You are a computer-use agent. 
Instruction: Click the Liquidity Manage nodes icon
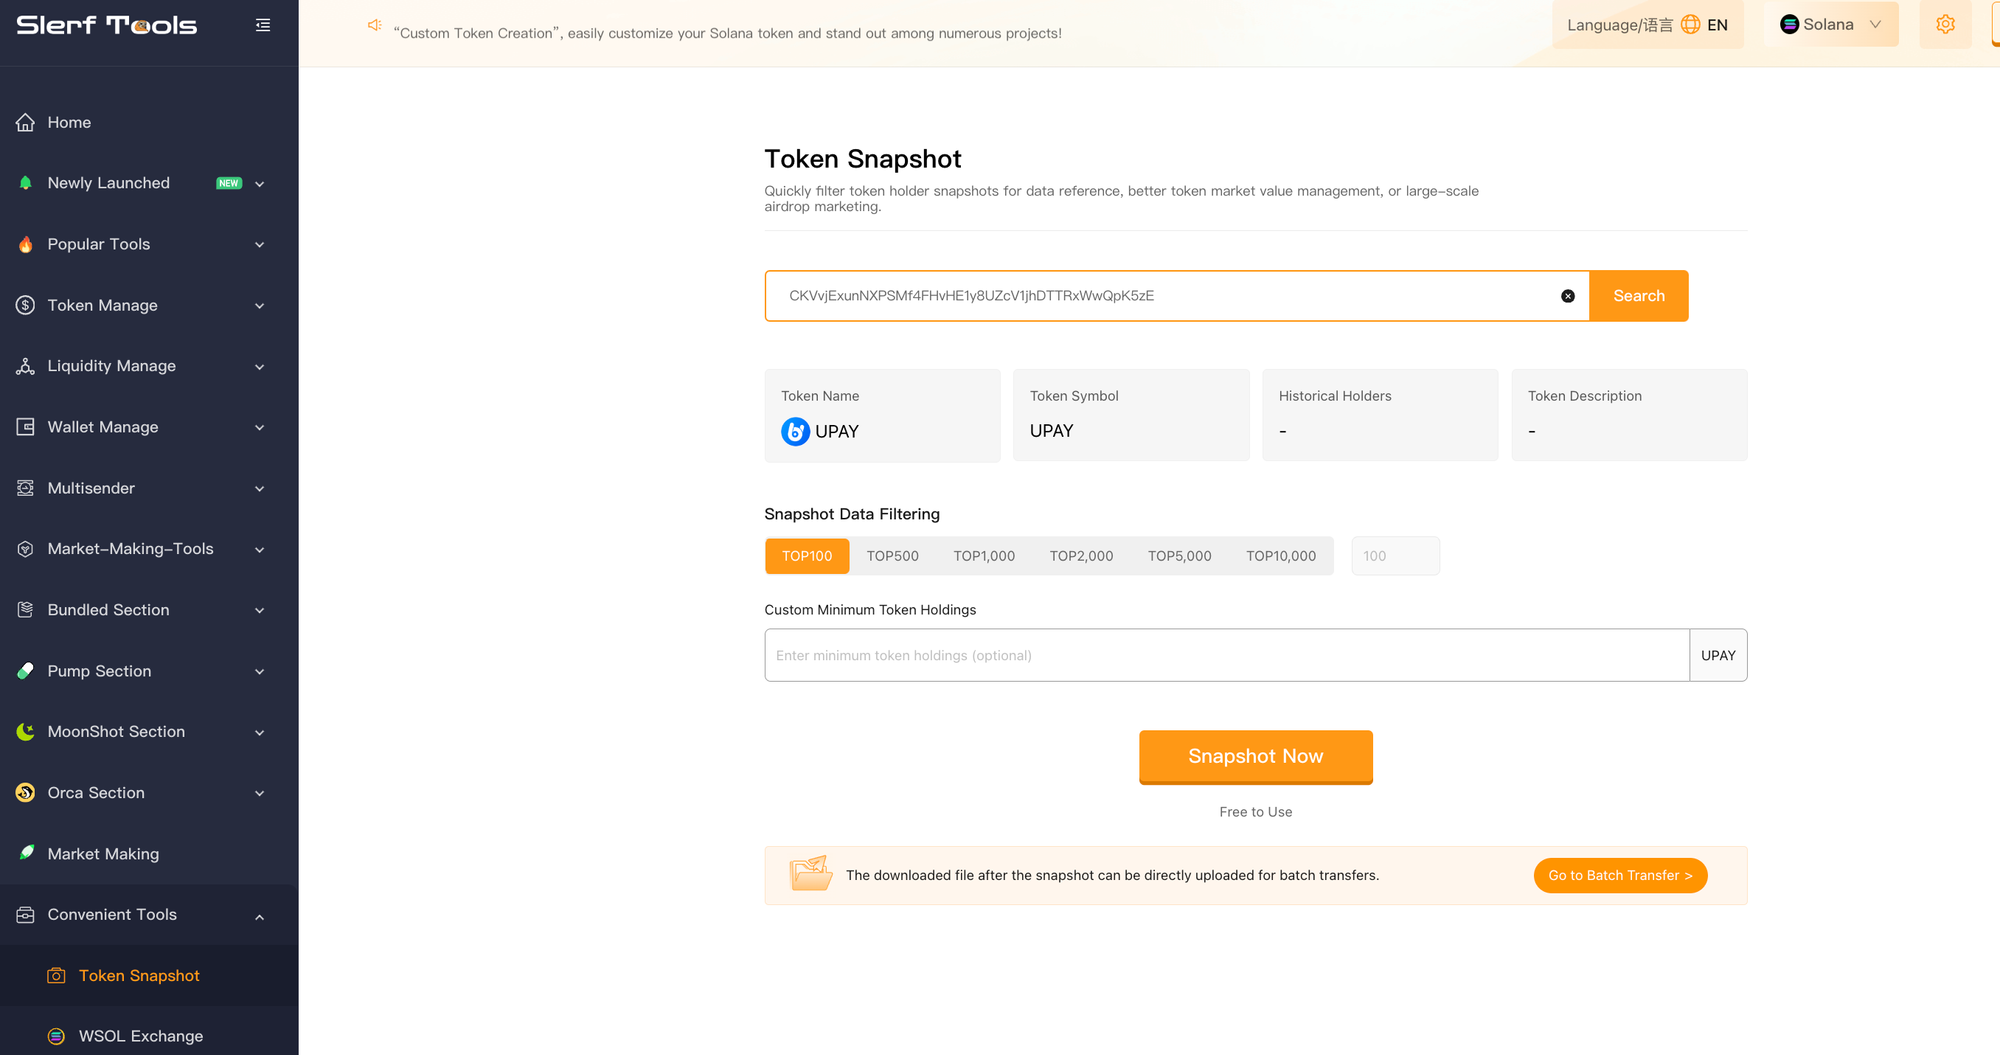pyautogui.click(x=26, y=366)
